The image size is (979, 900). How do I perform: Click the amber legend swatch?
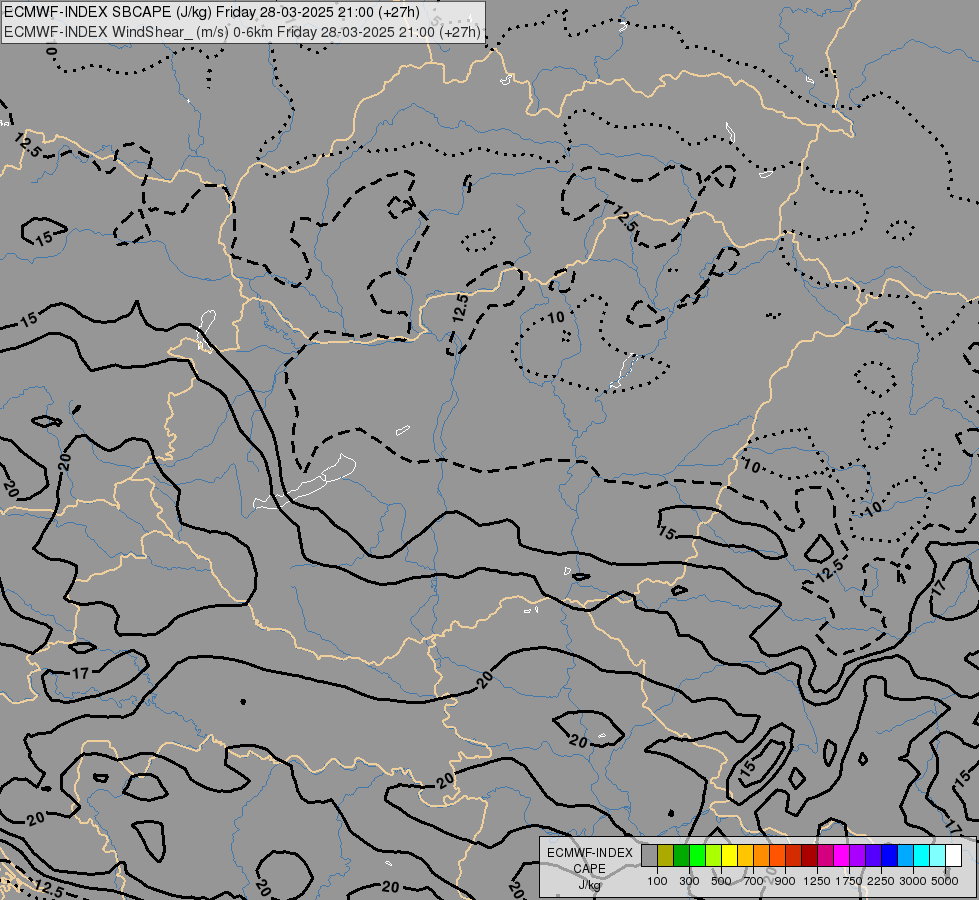tap(745, 856)
